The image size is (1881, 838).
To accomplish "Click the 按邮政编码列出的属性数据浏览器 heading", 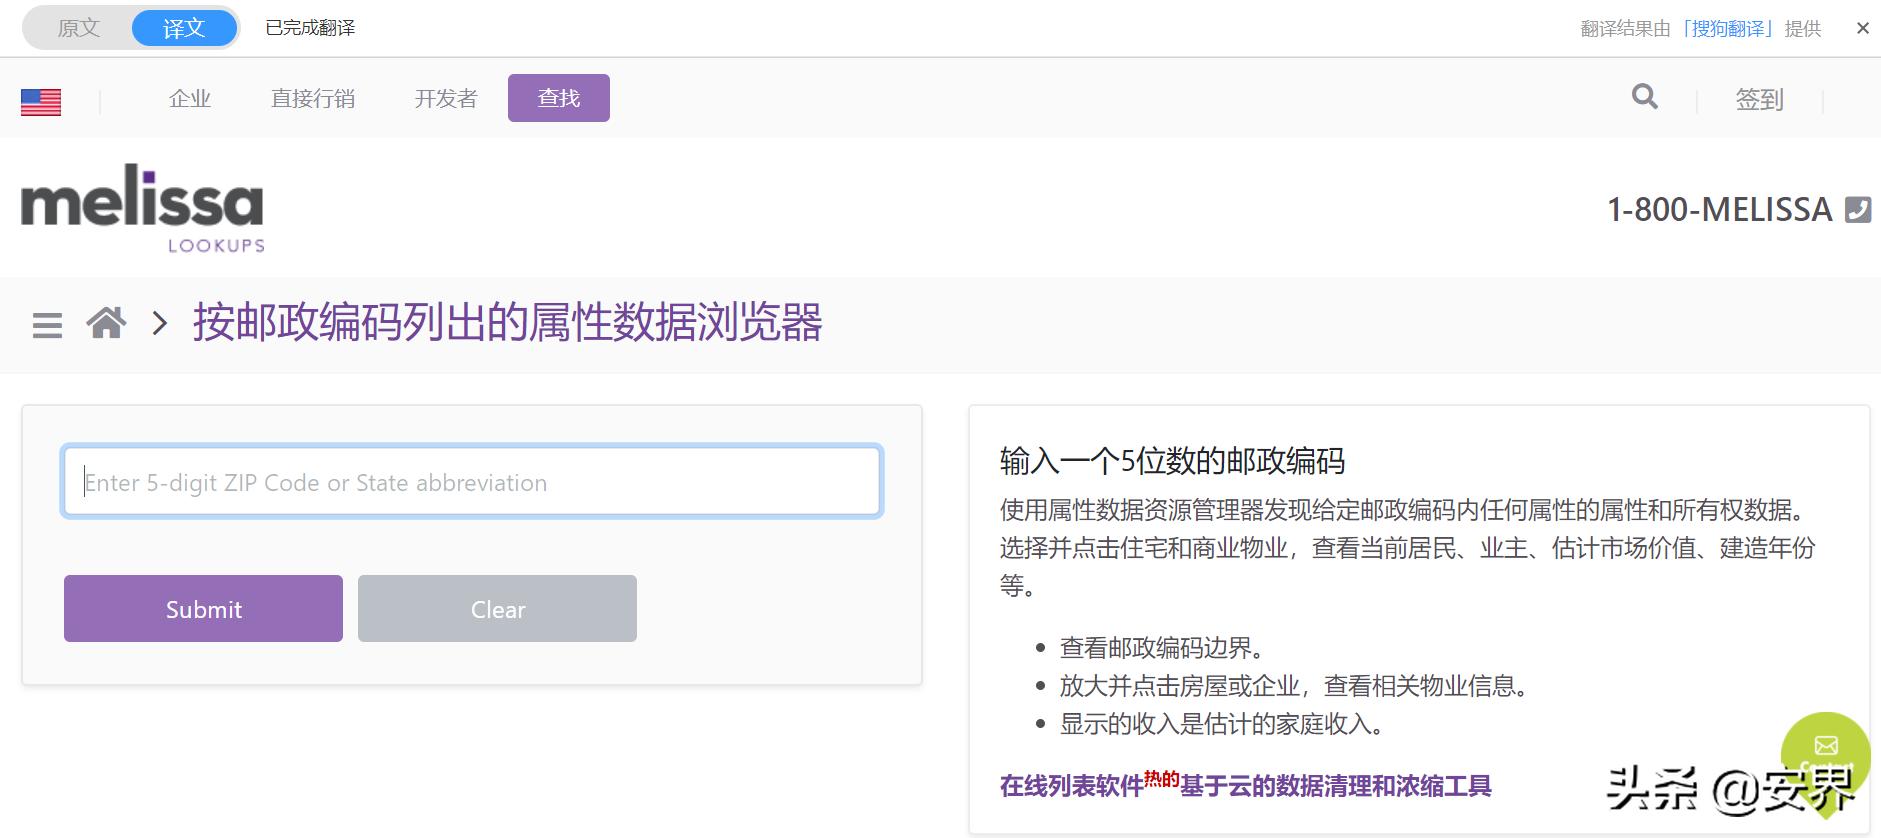I will pyautogui.click(x=508, y=322).
